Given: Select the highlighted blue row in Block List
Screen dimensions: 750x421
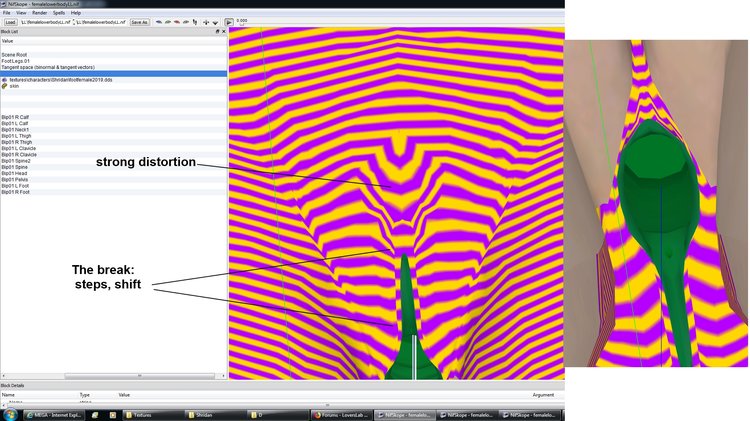Looking at the screenshot, I should [x=113, y=74].
